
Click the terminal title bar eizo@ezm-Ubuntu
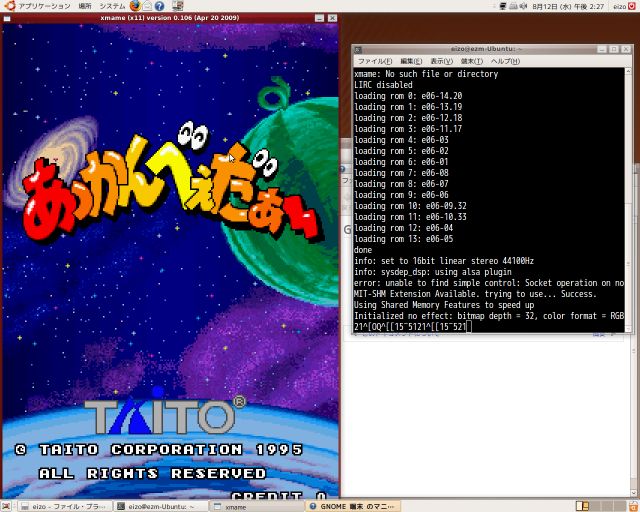pos(486,49)
